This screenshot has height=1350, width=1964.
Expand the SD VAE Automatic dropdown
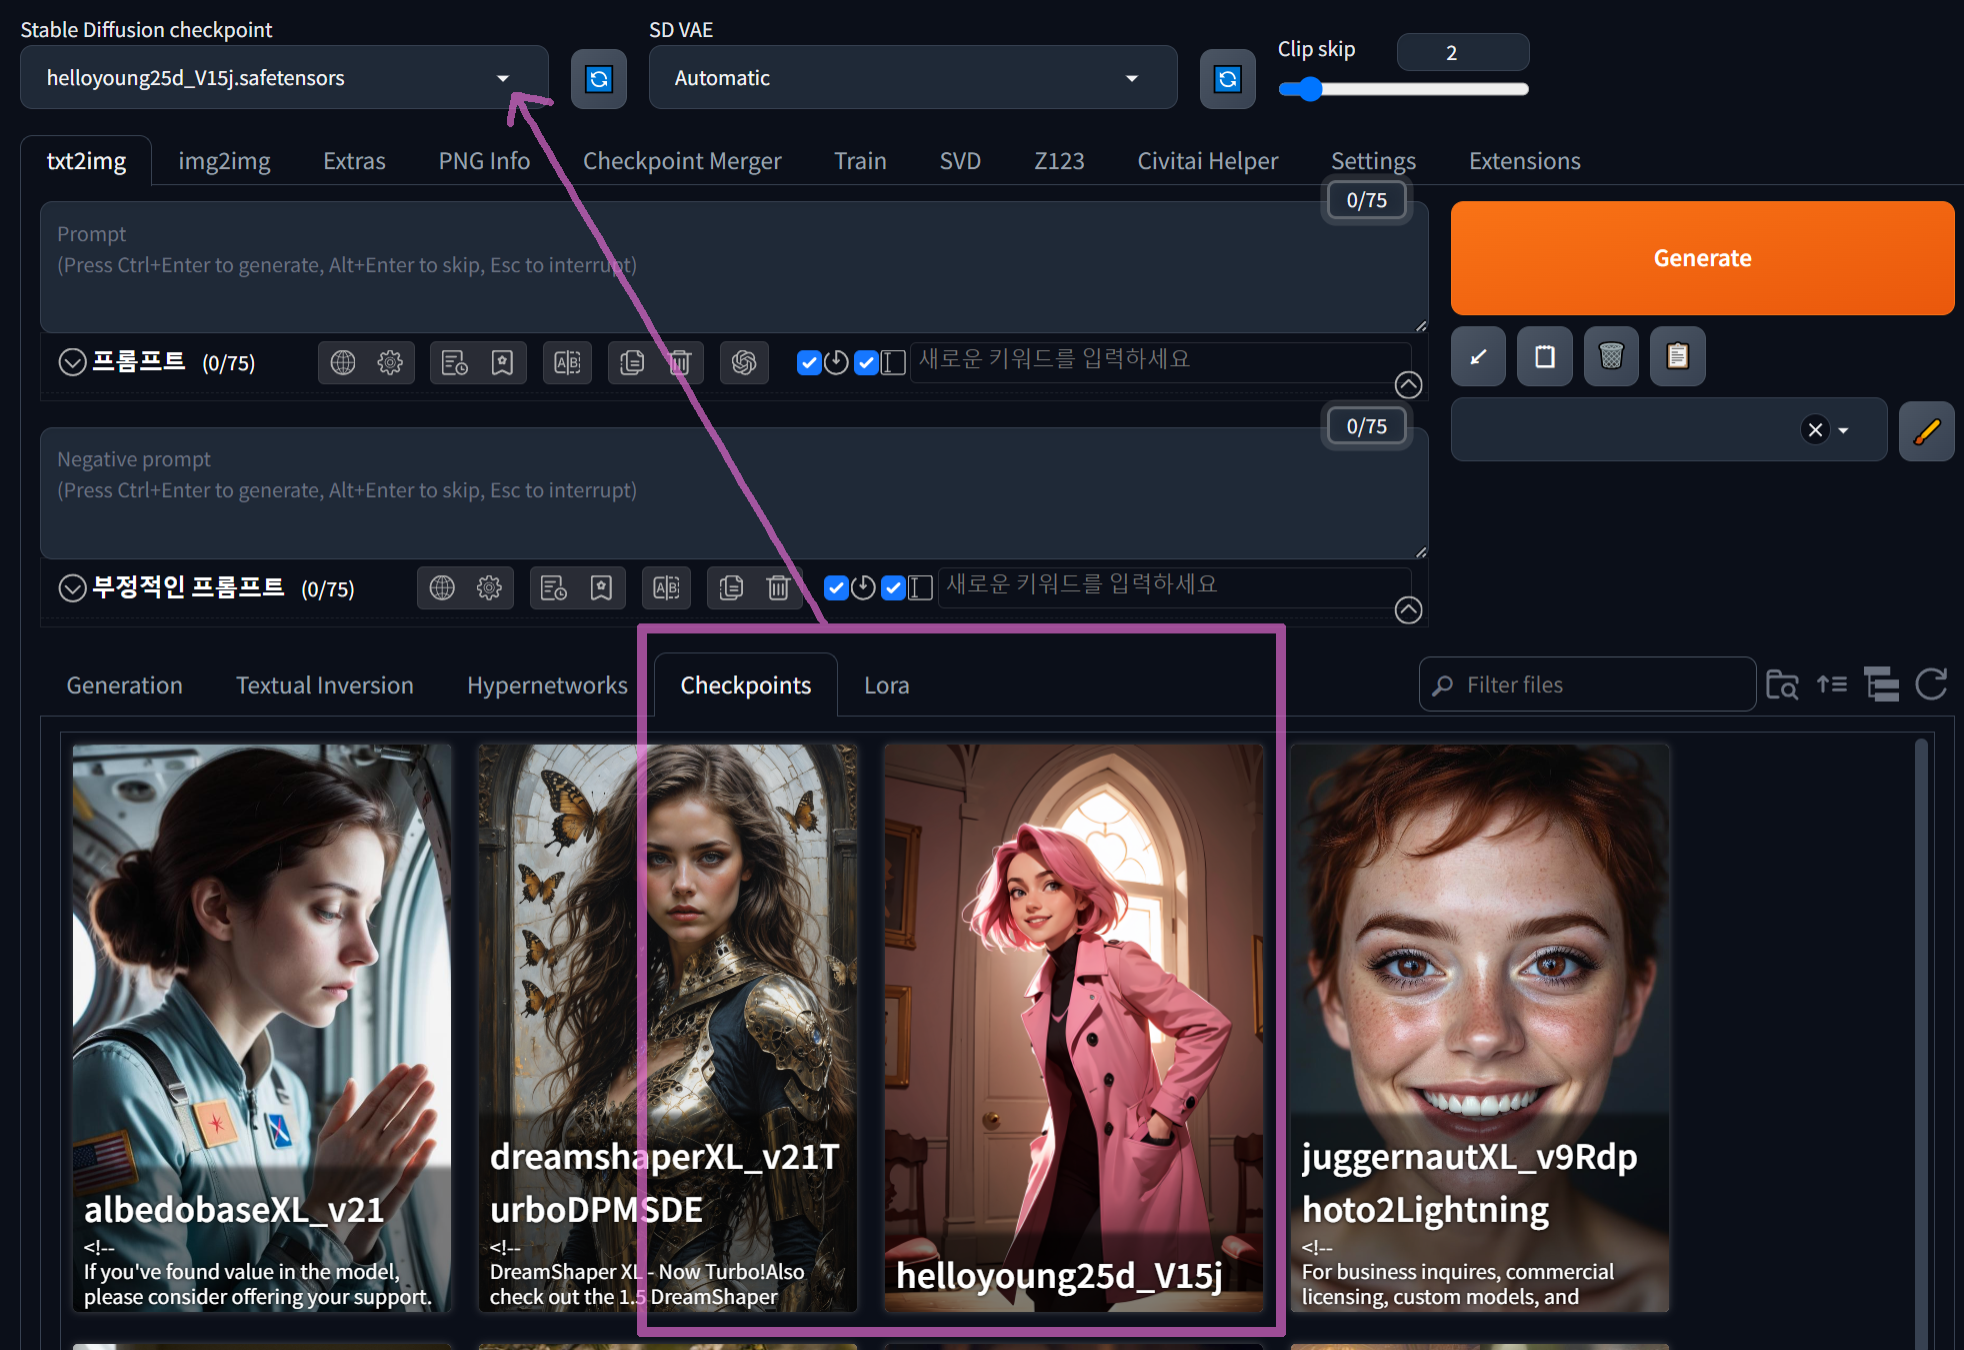(1131, 78)
